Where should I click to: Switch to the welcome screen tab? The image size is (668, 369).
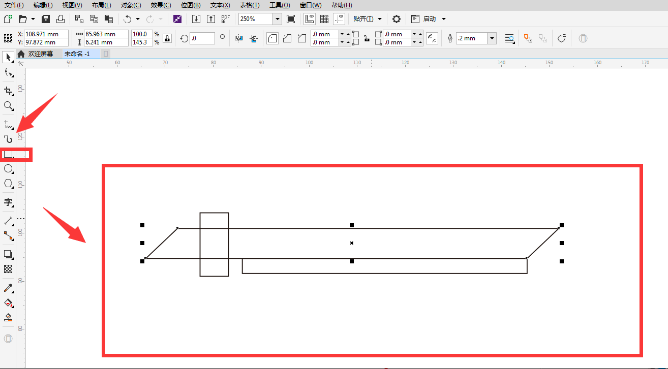37,54
